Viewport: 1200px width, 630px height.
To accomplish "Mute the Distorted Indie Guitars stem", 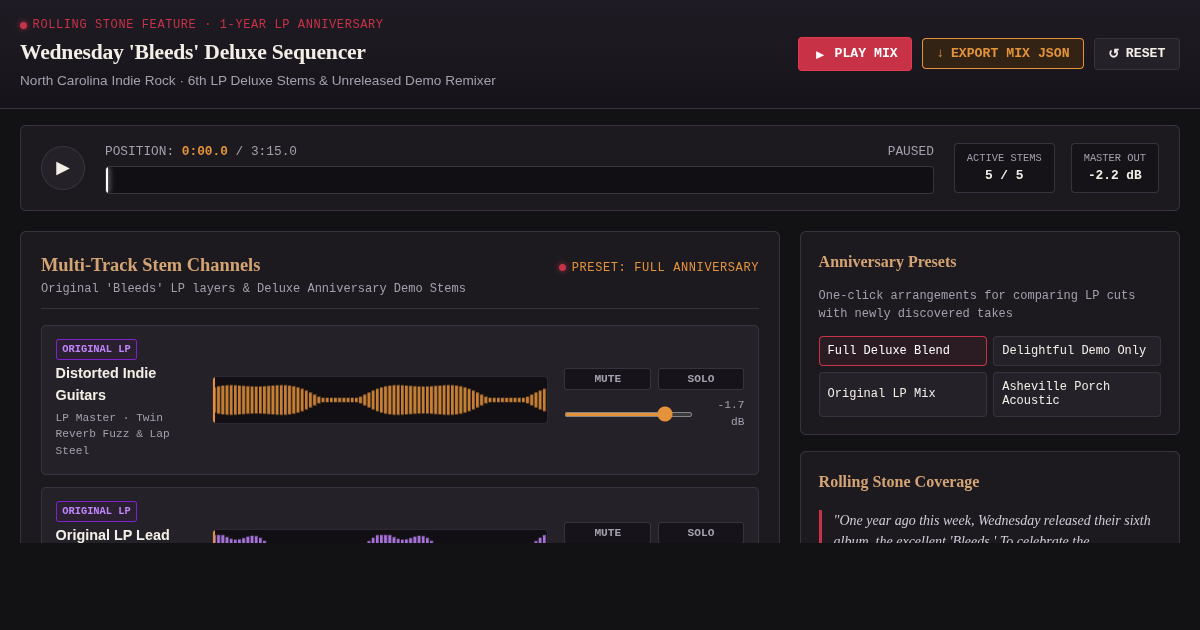I will (x=607, y=379).
